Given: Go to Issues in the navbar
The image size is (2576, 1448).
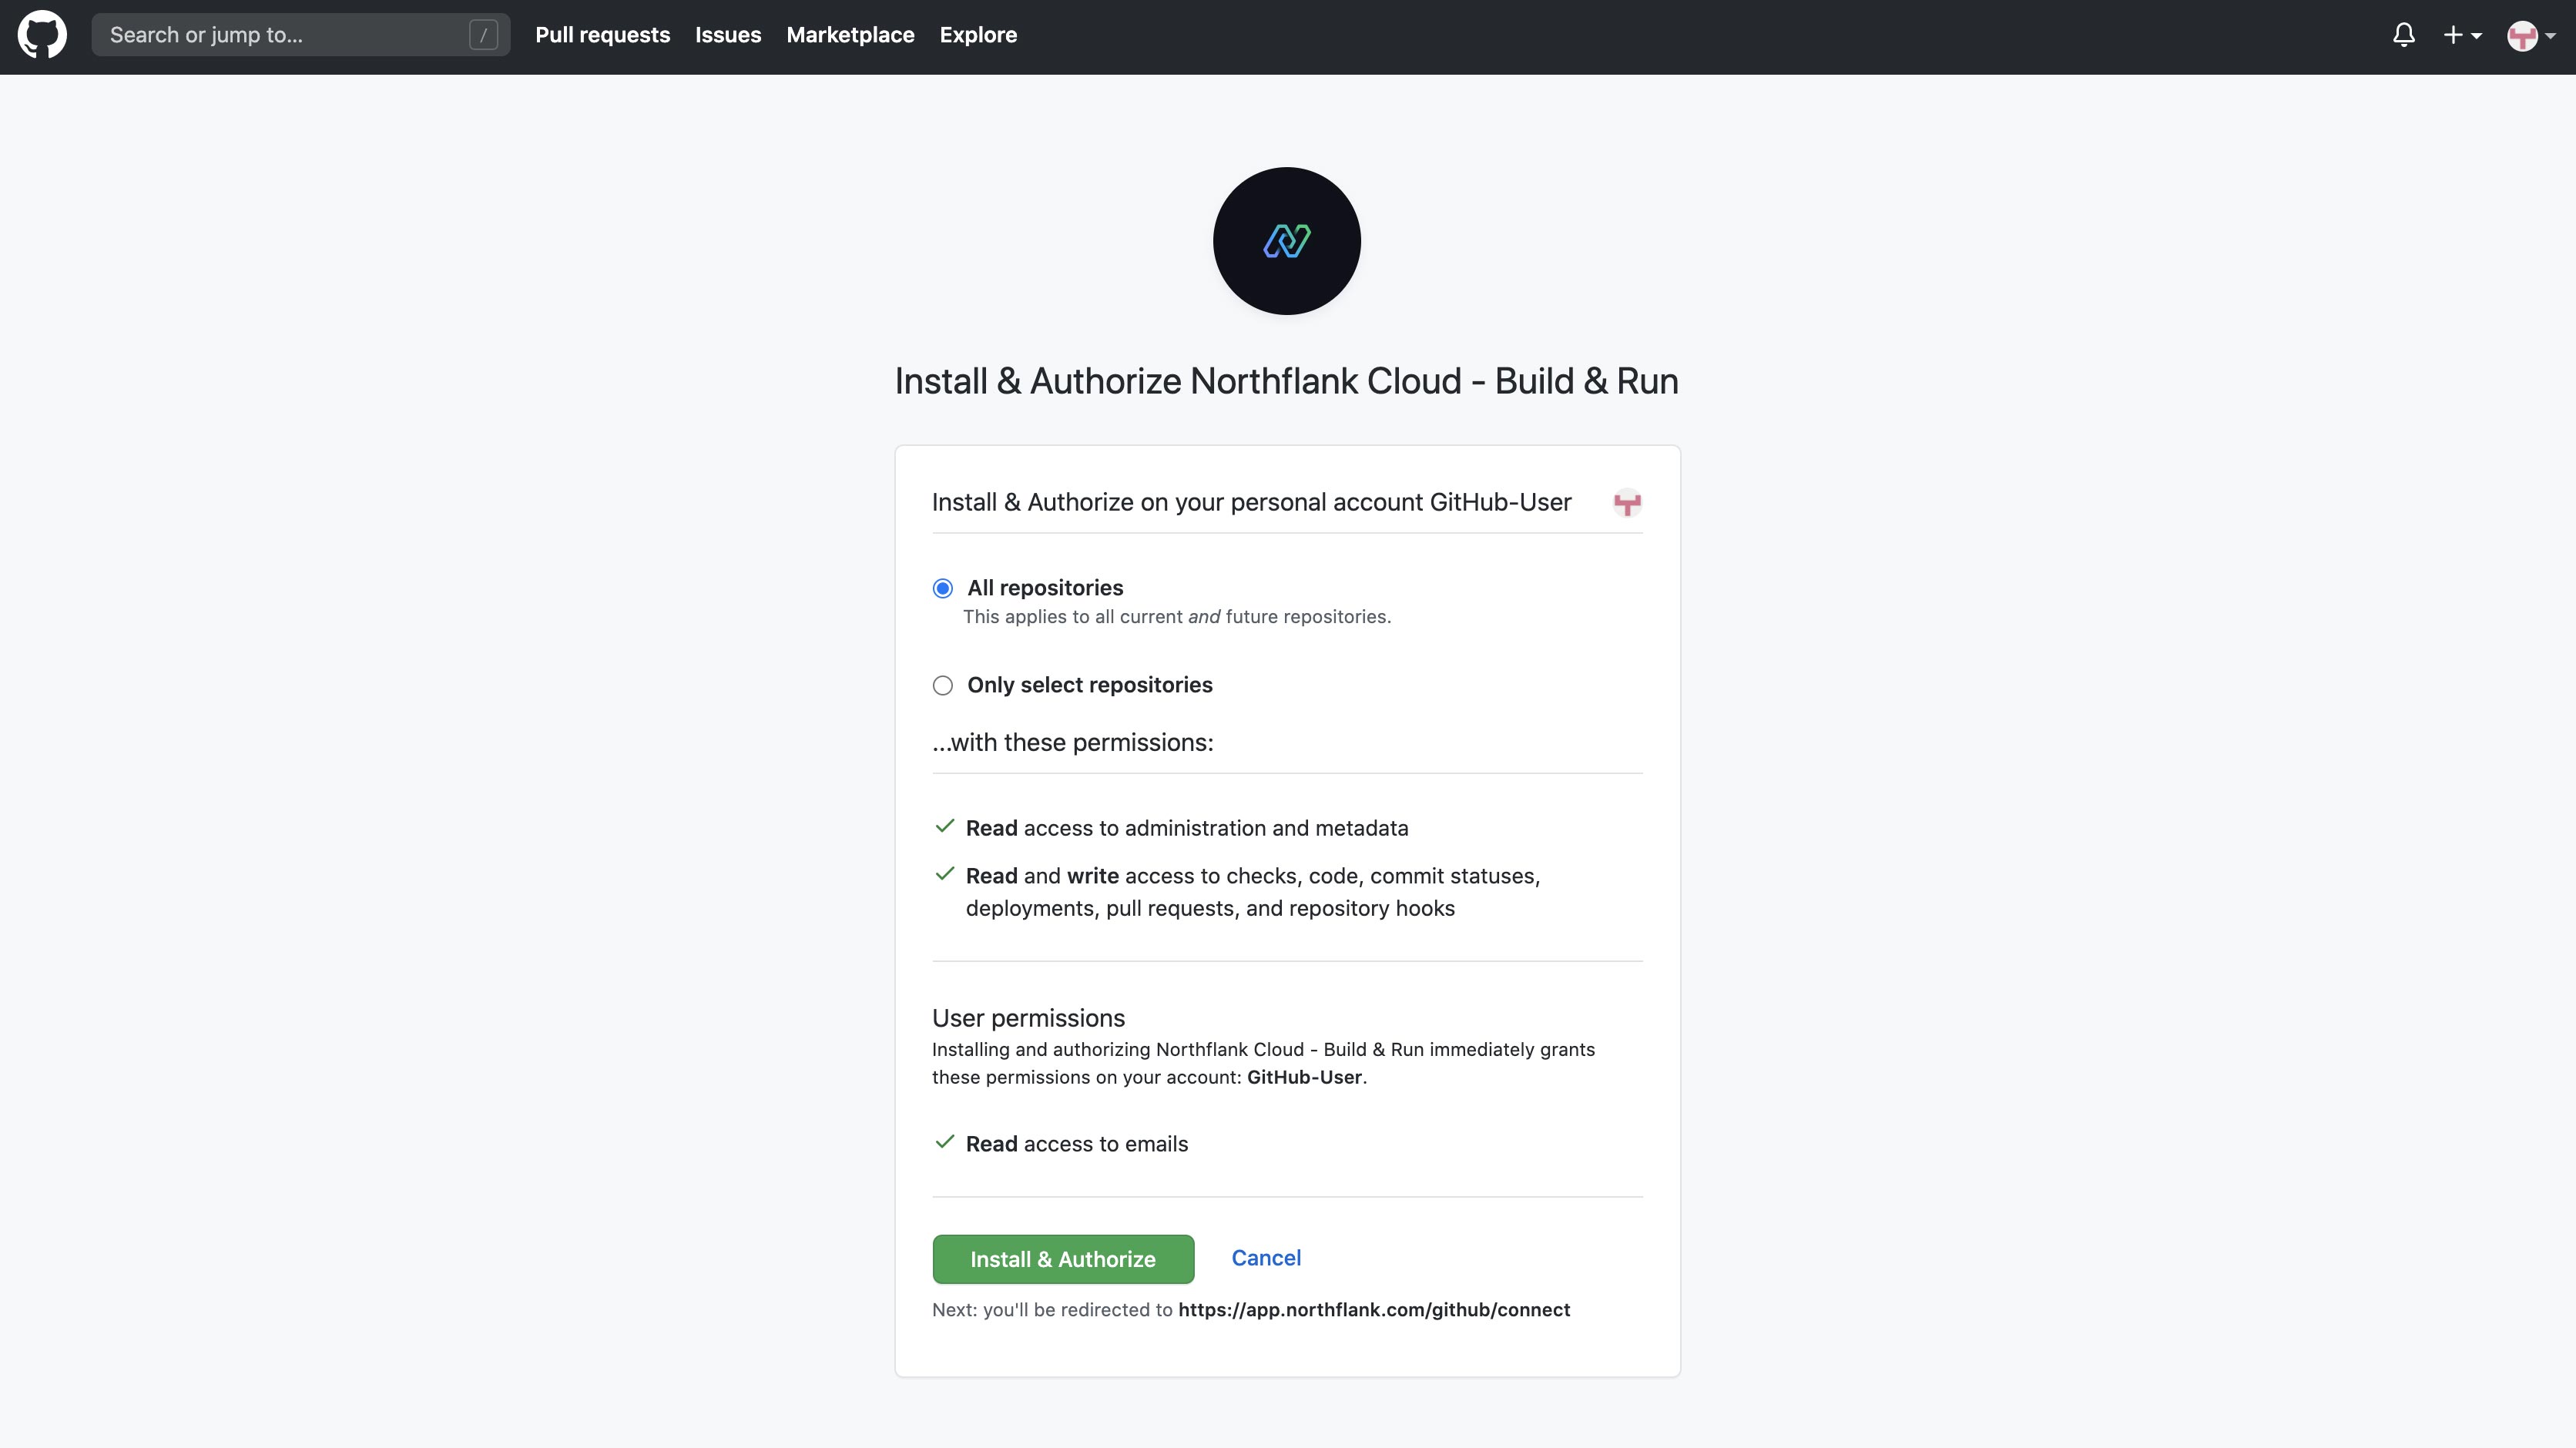Looking at the screenshot, I should point(728,35).
